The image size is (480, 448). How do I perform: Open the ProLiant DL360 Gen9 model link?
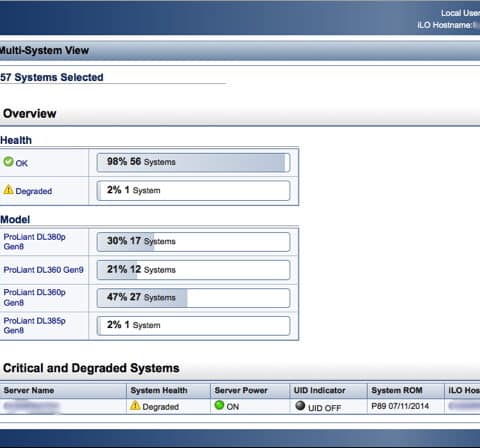point(43,270)
